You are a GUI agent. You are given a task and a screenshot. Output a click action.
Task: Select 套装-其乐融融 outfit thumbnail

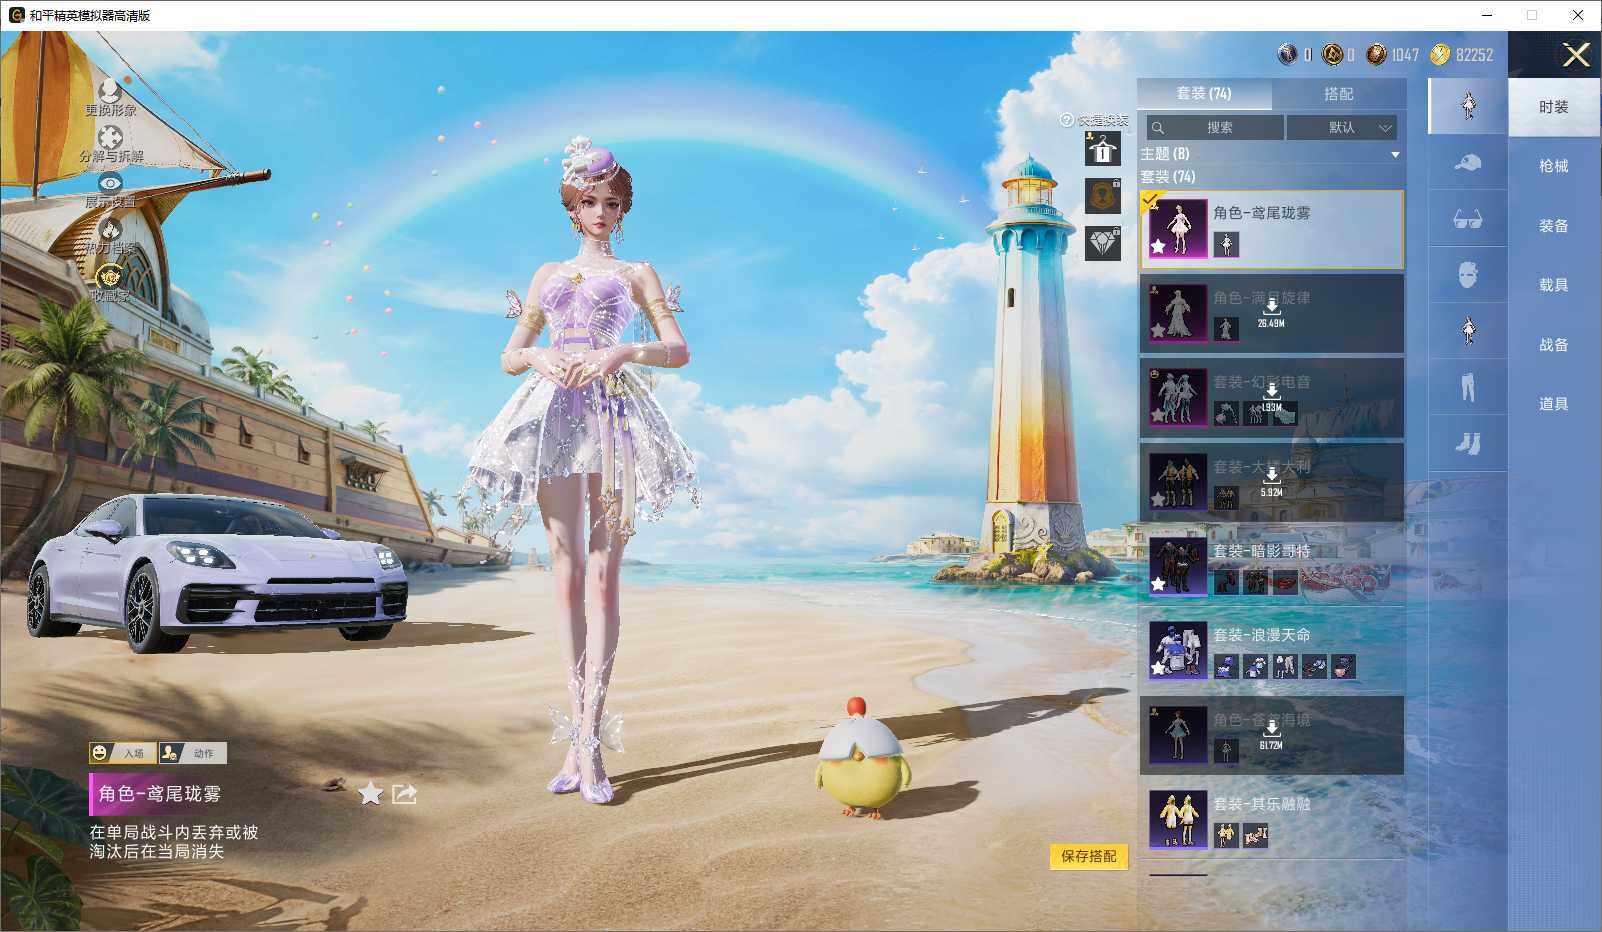(1178, 819)
